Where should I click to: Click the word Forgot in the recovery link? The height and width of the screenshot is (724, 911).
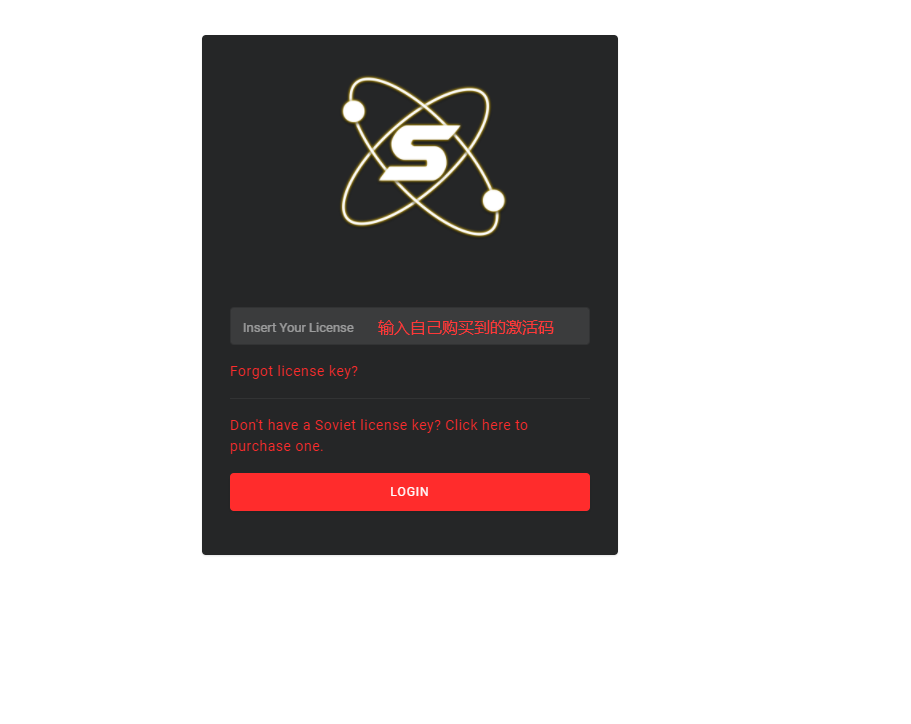pos(252,371)
